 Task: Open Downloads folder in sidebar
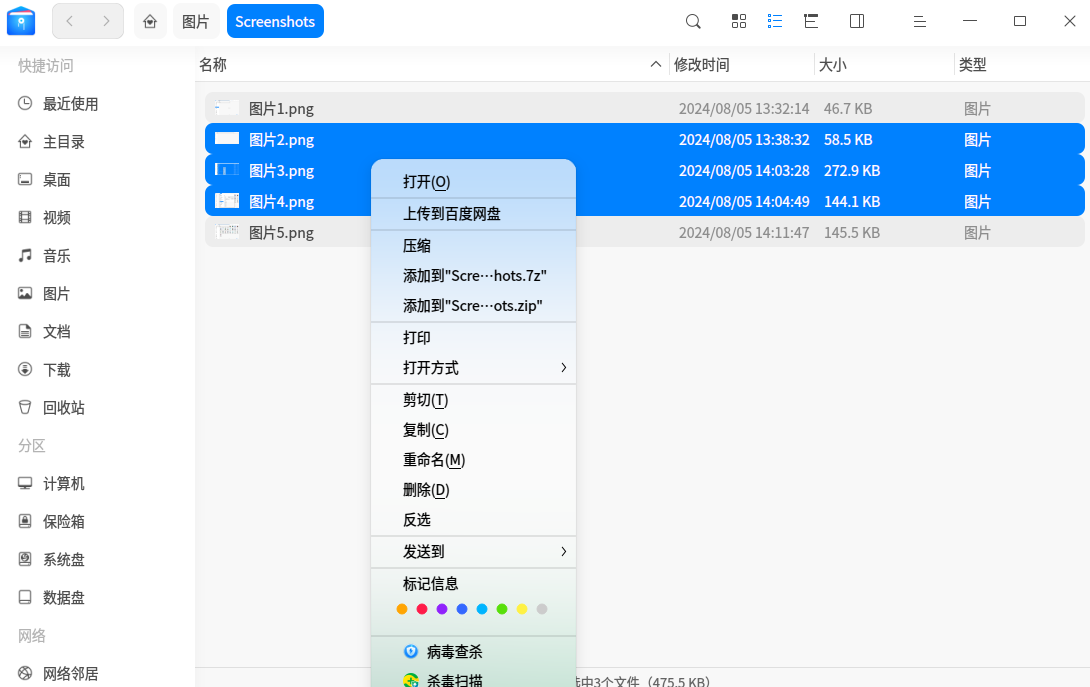click(x=57, y=370)
